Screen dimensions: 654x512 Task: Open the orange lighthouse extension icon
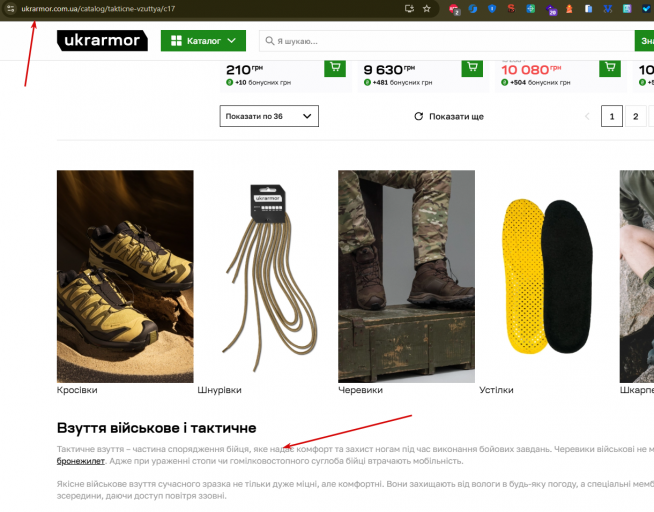(569, 8)
